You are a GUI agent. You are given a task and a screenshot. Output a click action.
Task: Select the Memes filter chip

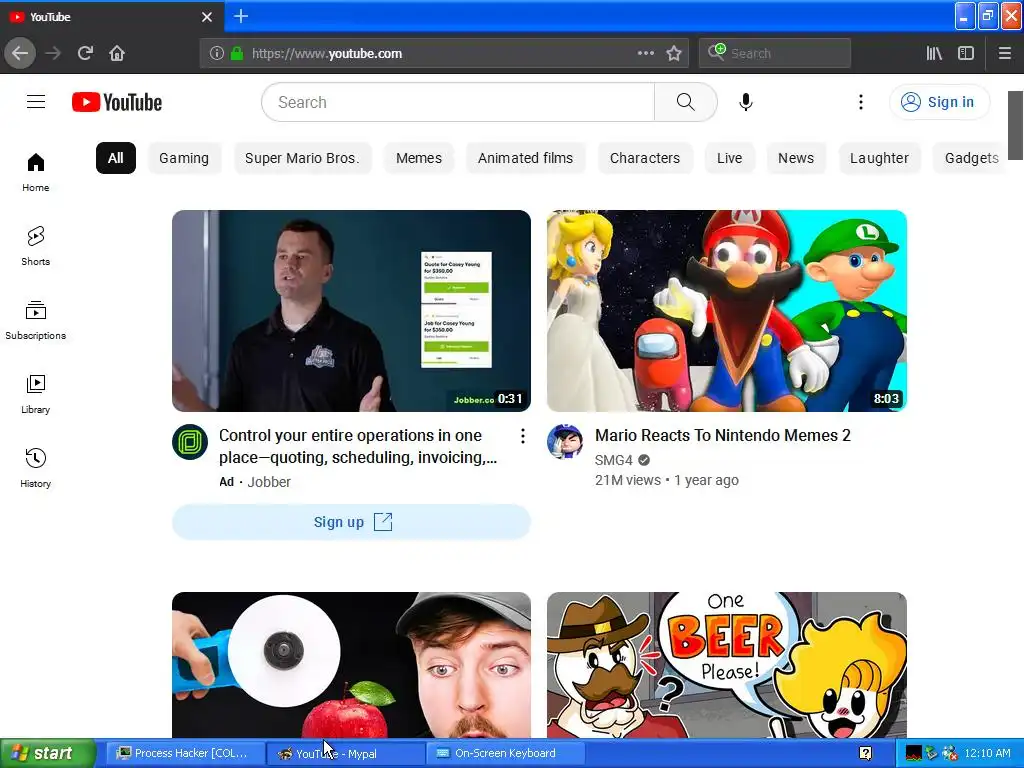coord(419,158)
